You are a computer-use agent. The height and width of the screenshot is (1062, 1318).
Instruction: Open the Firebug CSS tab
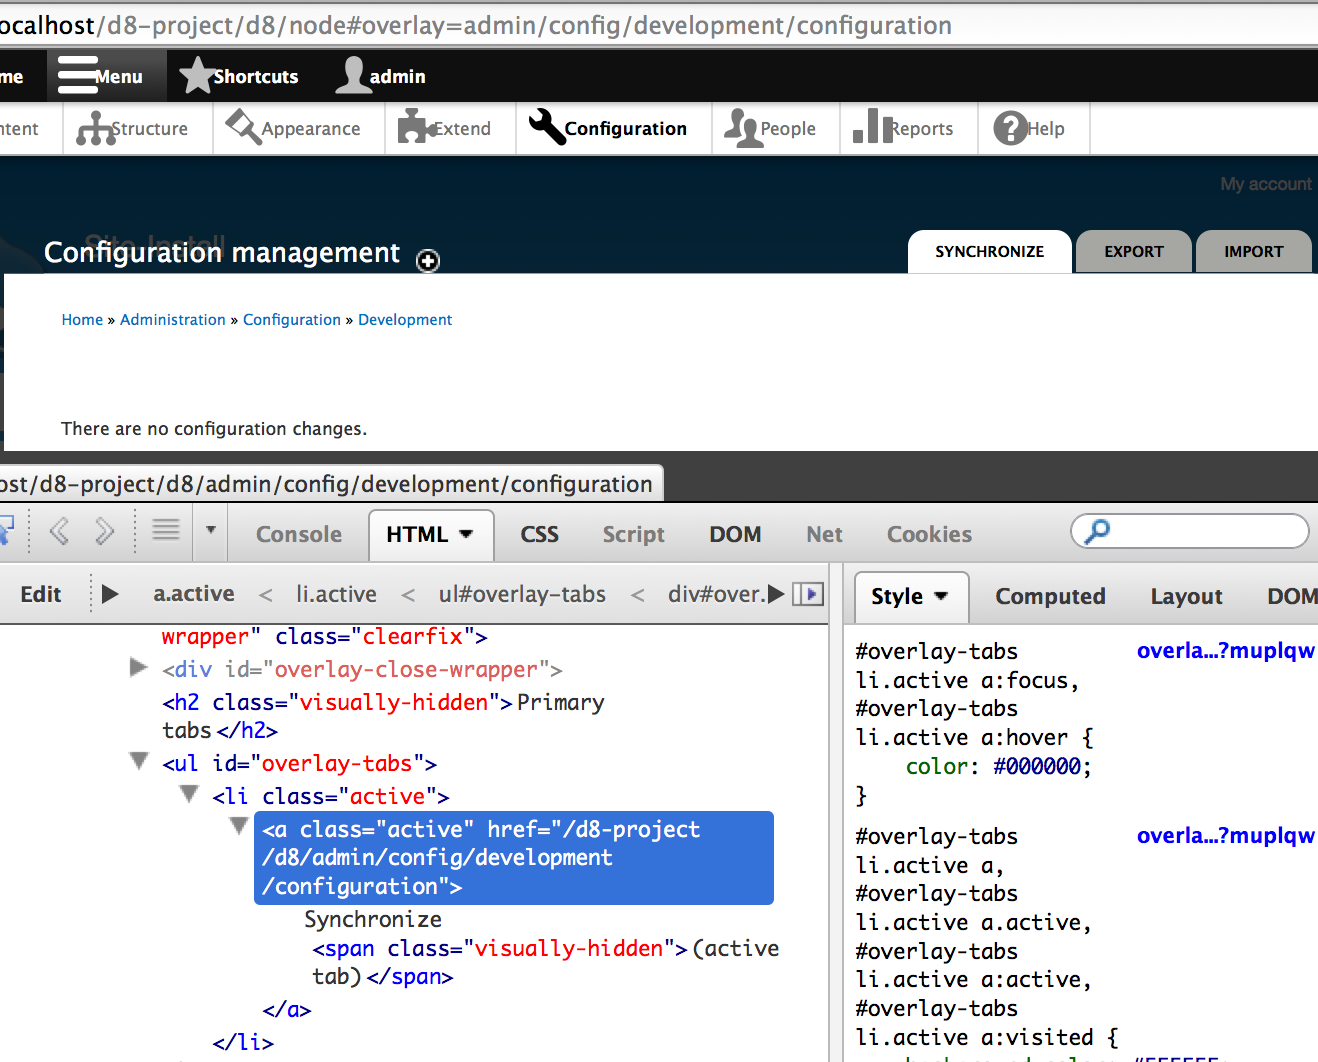pos(540,535)
